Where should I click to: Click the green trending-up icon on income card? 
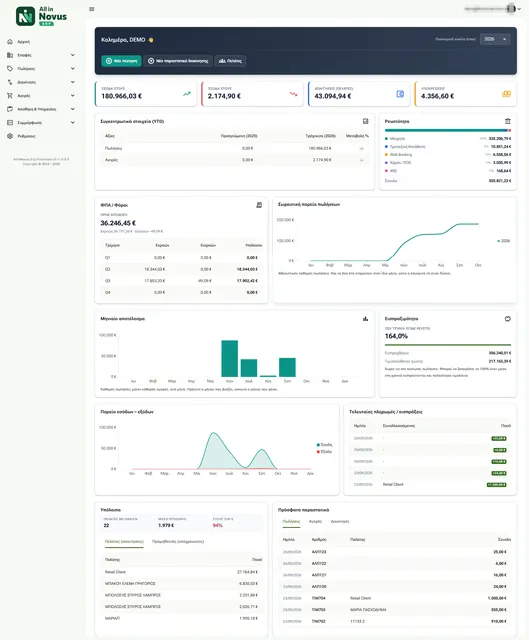187,94
